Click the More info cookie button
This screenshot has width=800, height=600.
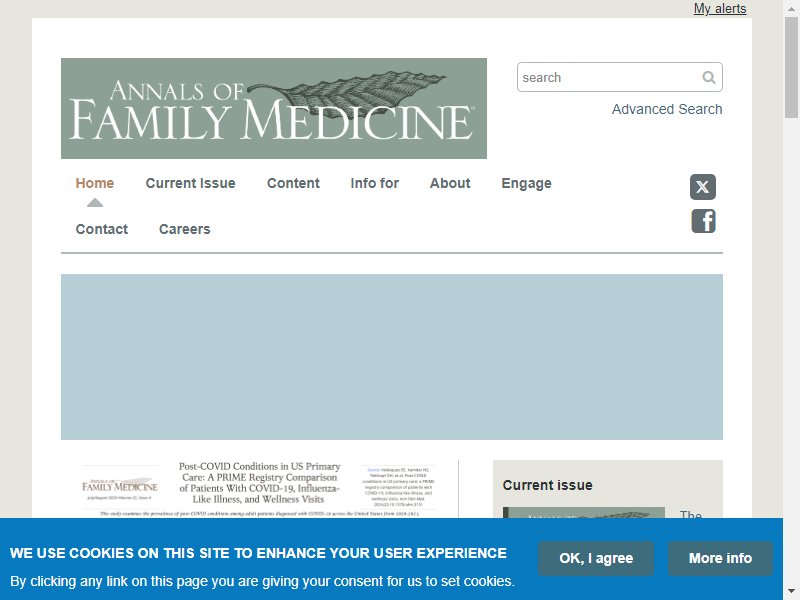coord(720,558)
